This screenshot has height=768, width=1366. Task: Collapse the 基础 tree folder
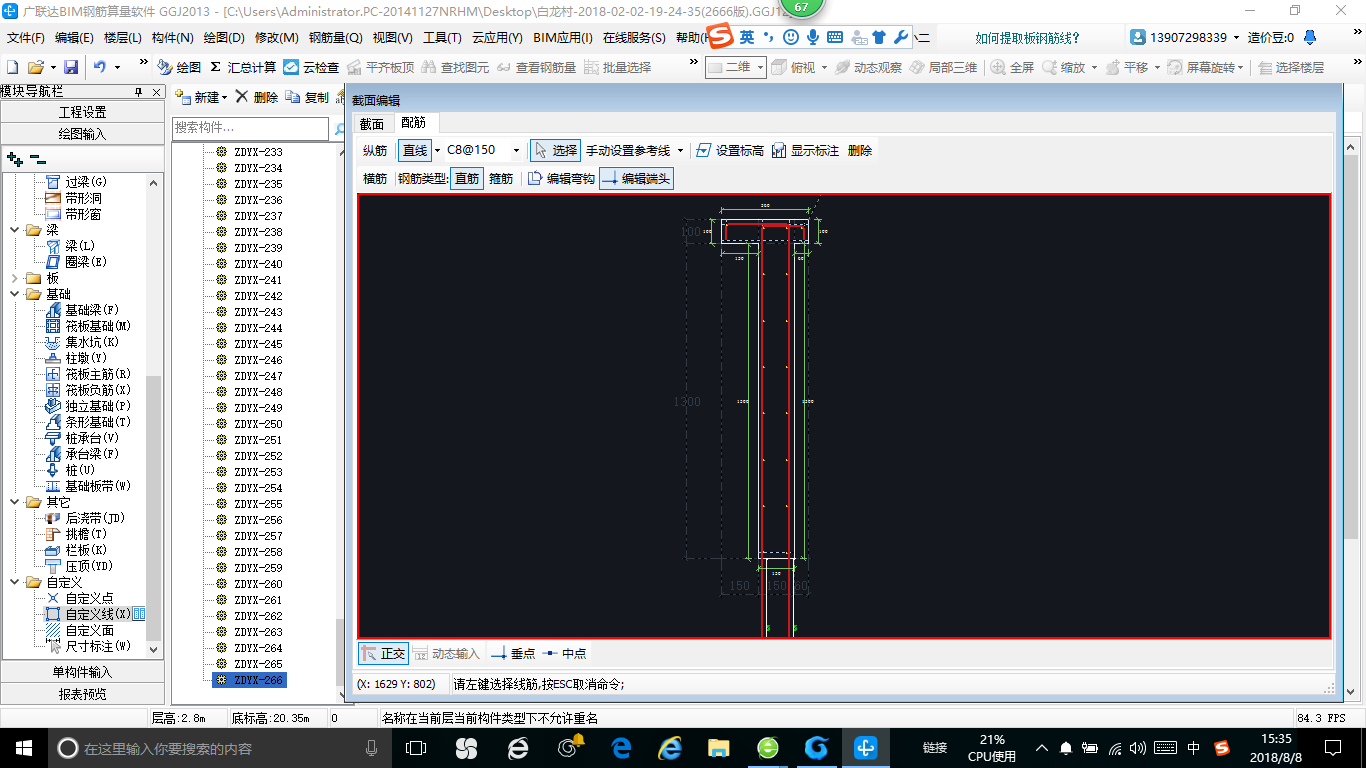point(14,294)
